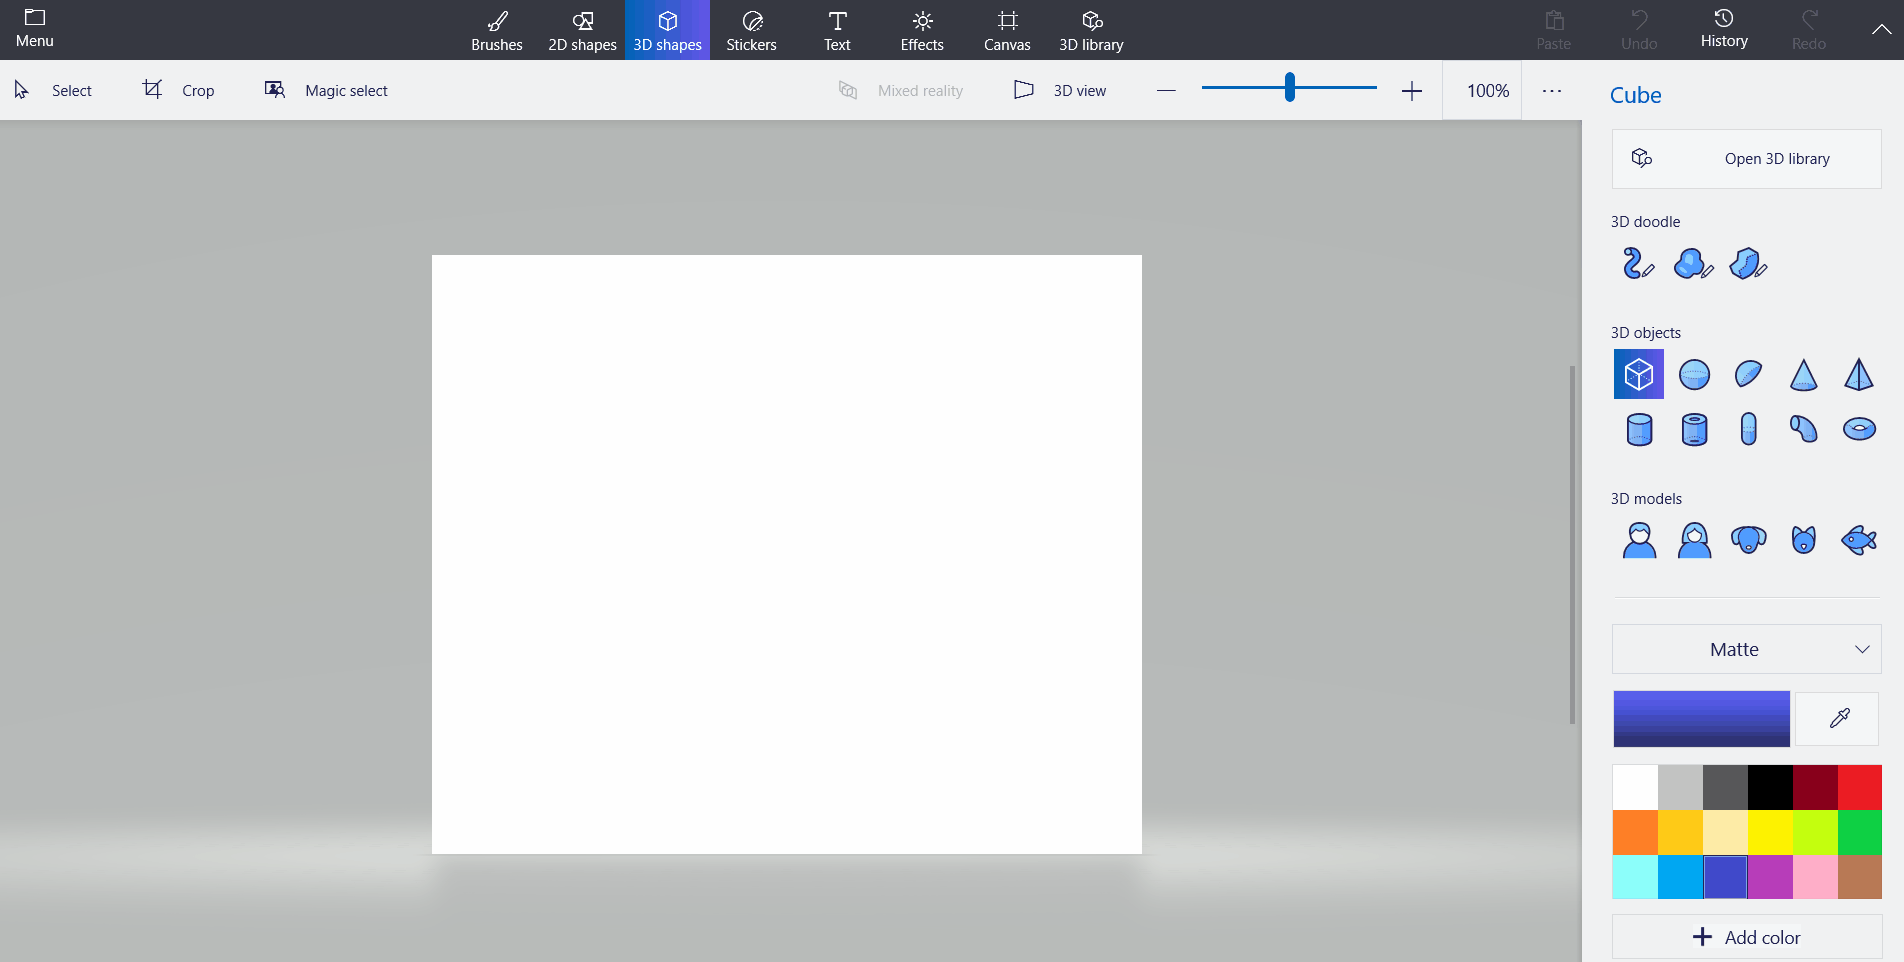Image resolution: width=1904 pixels, height=962 pixels.
Task: Select the Sphere 3D object
Action: click(1694, 375)
